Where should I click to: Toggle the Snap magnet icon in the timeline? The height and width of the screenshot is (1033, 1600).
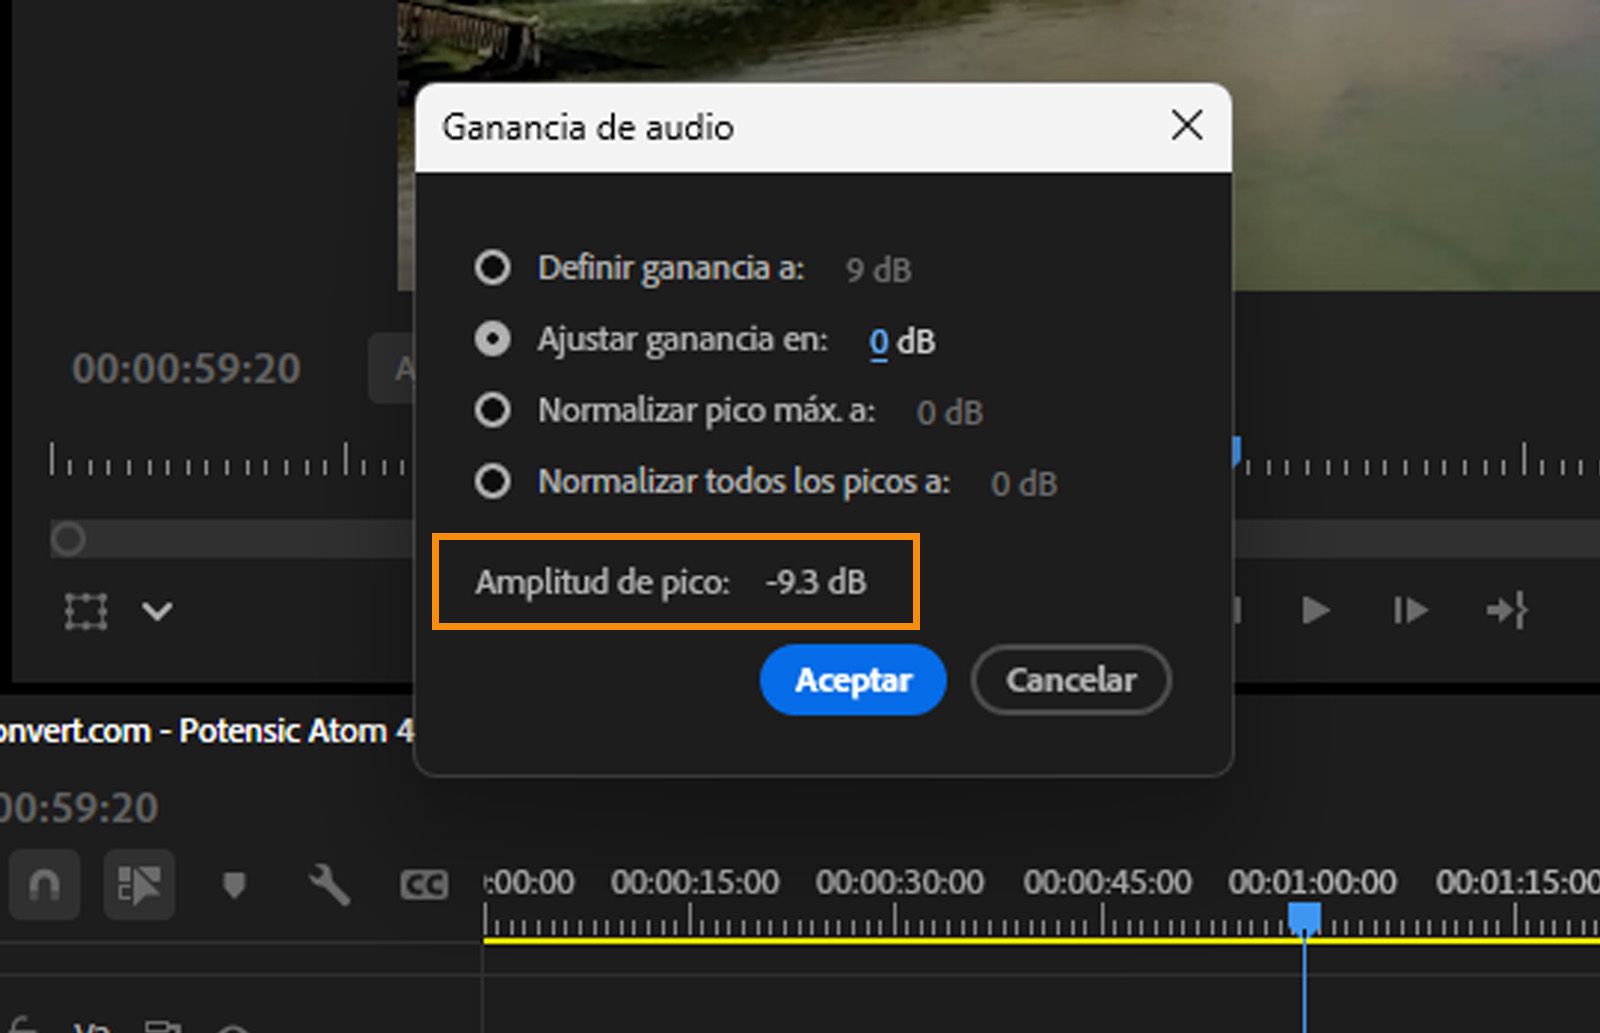pos(43,884)
